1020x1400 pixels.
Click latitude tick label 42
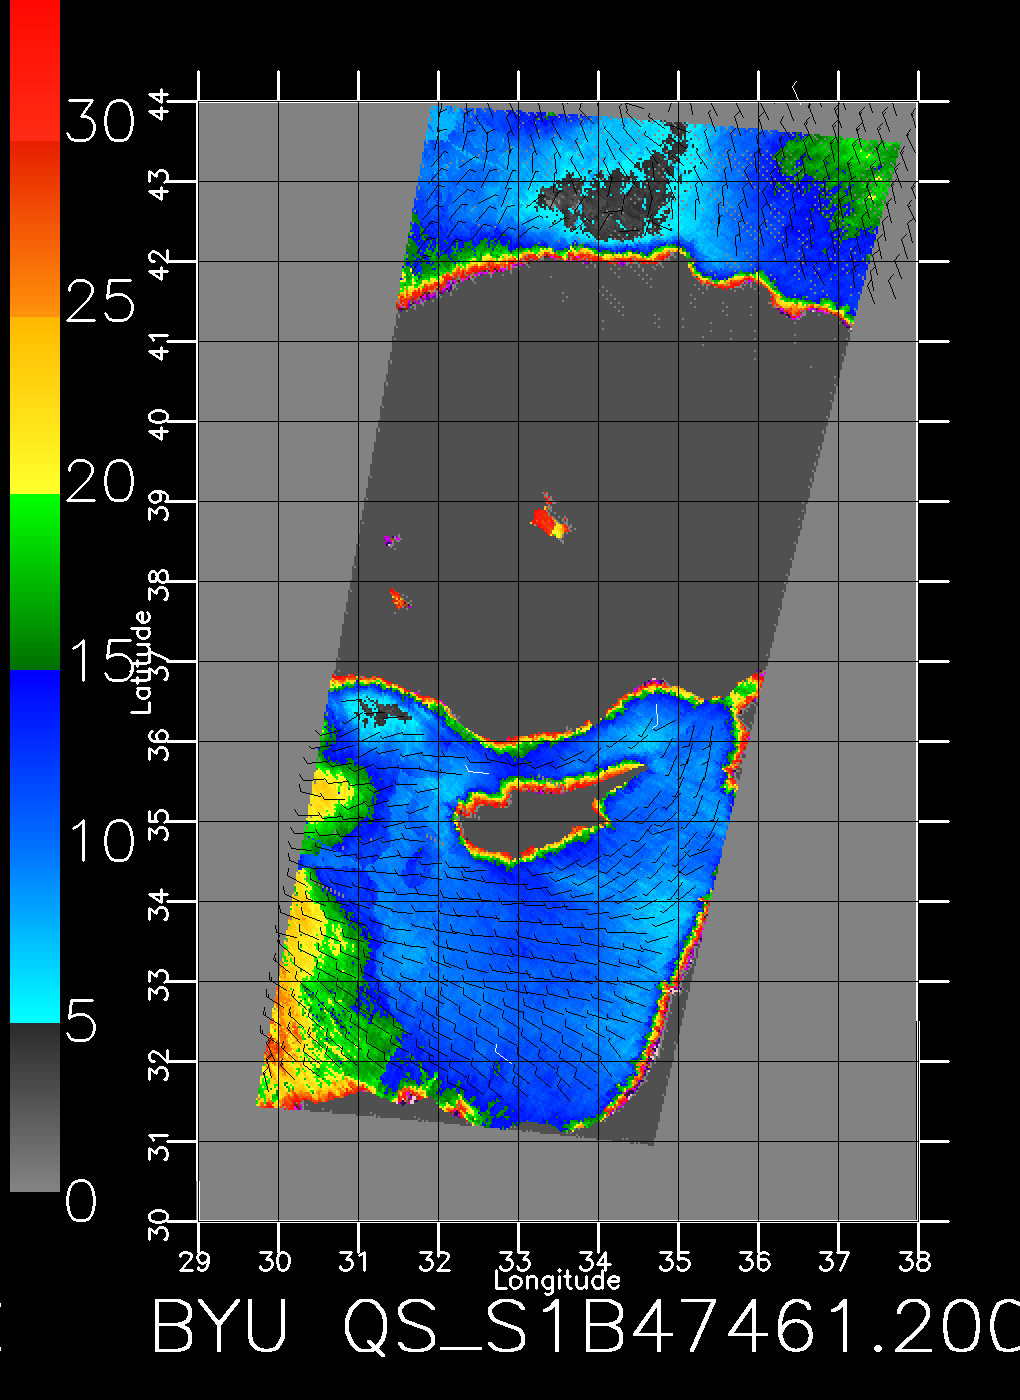(159, 263)
